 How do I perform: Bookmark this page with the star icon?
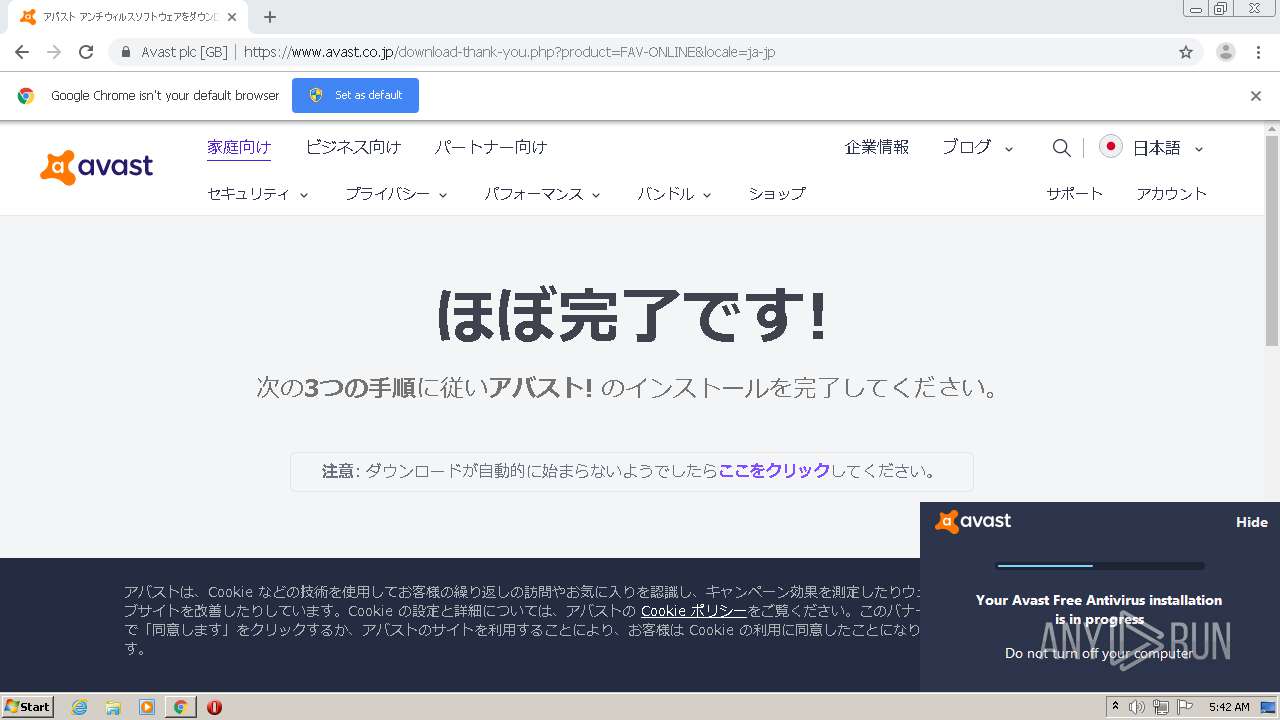[x=1186, y=52]
